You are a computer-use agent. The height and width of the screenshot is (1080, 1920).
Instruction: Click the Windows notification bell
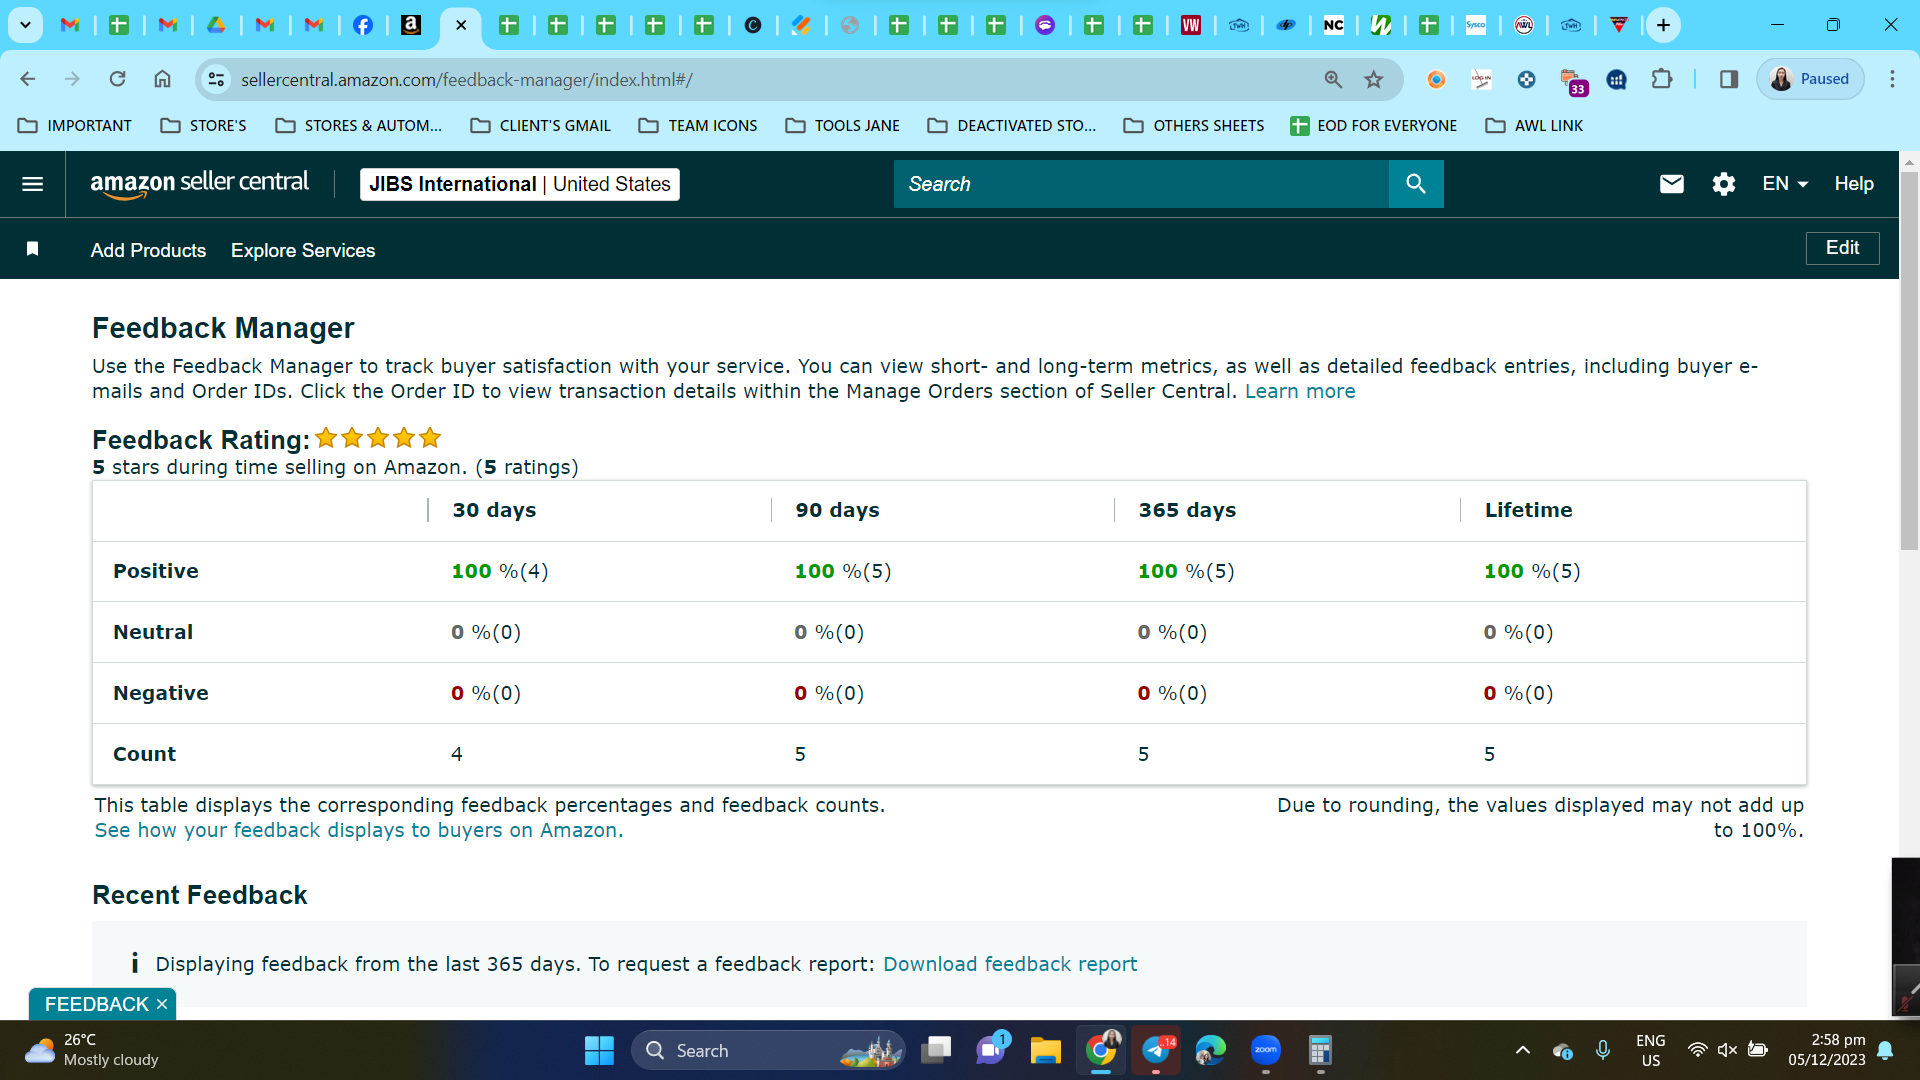[1885, 1050]
